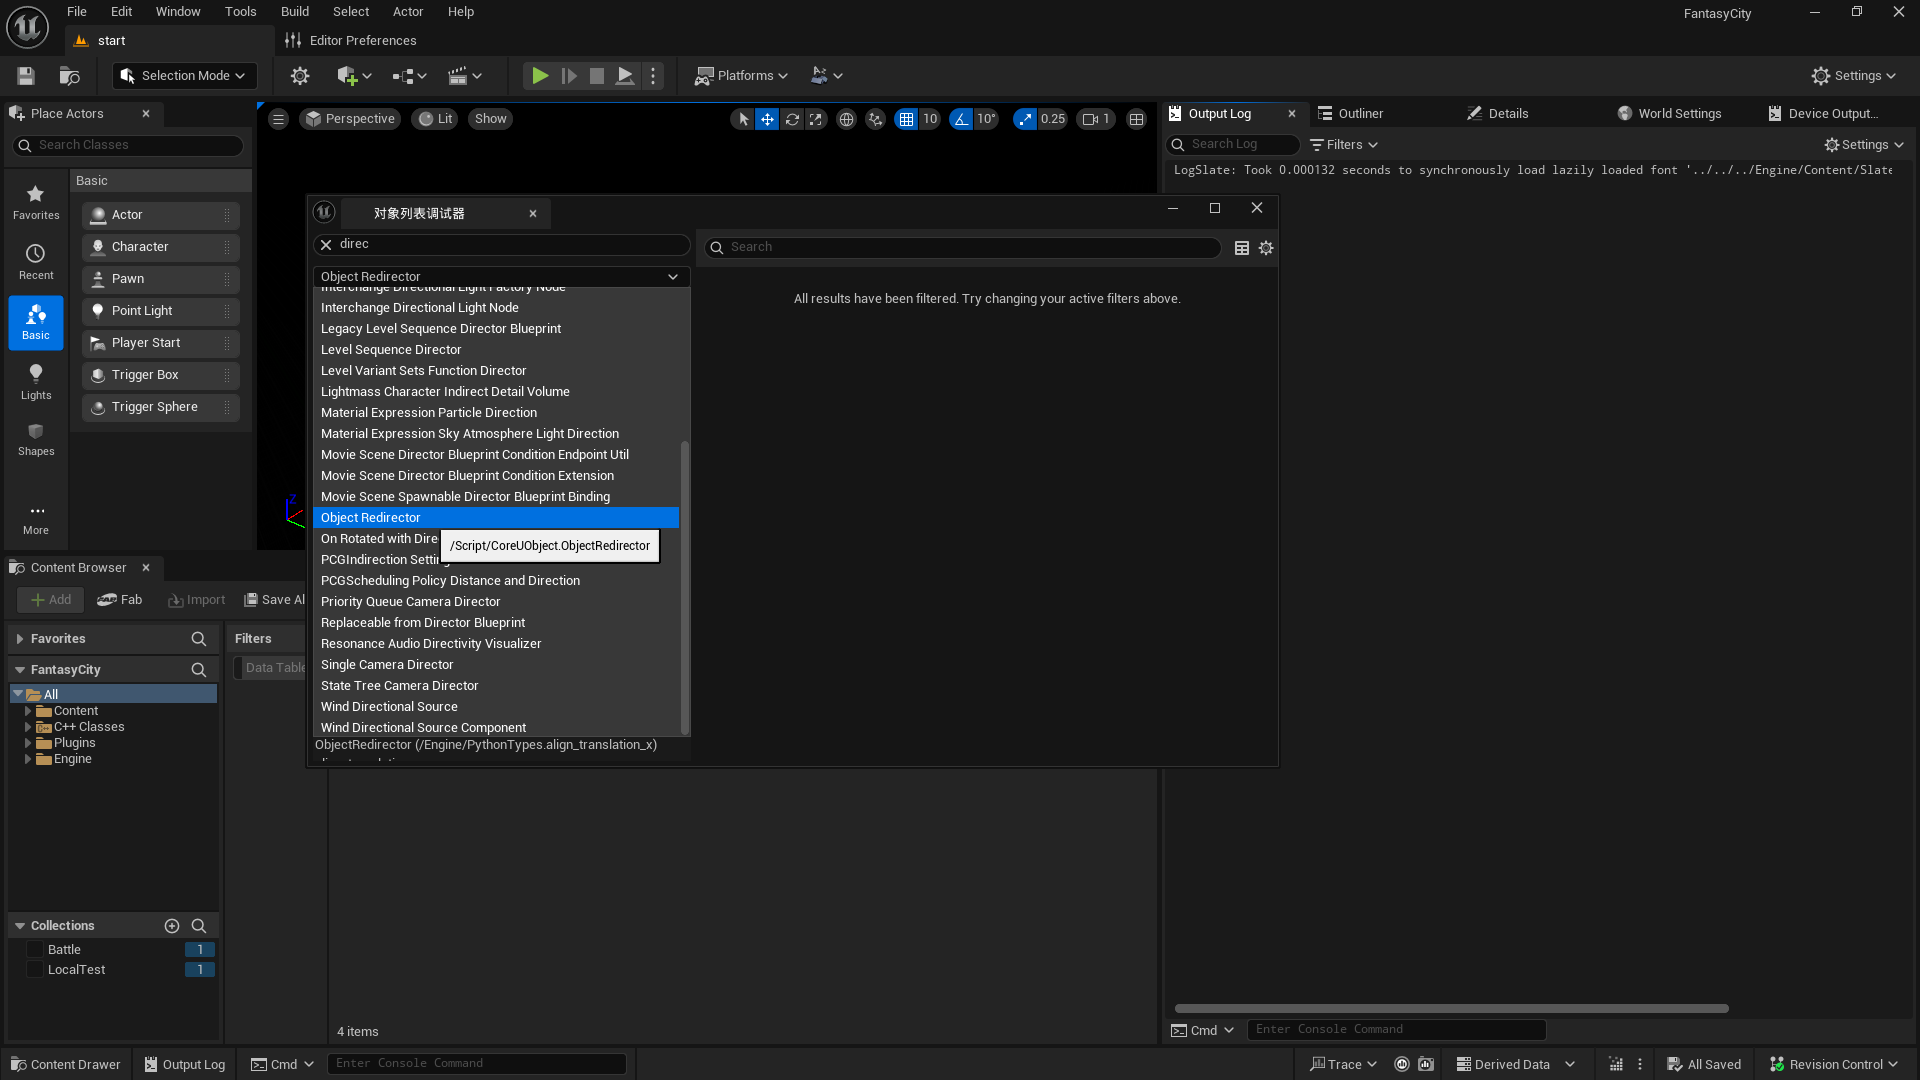Viewport: 1920px width, 1080px height.
Task: Open the Lit view mode button
Action: (x=435, y=119)
